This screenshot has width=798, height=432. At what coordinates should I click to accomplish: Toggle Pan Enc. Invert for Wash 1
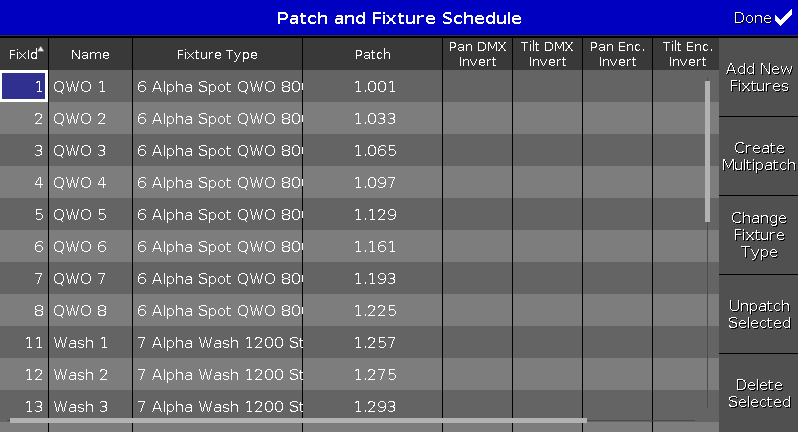617,343
